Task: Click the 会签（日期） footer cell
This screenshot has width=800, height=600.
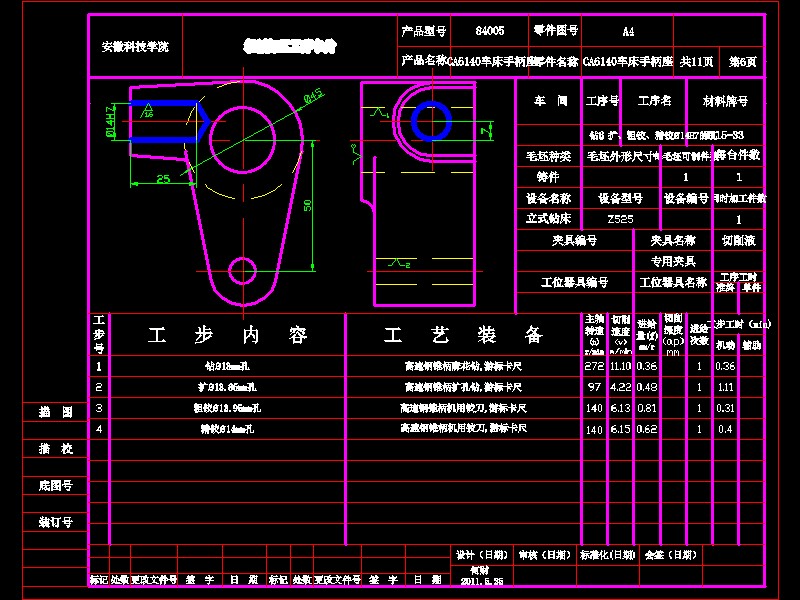Action: click(x=671, y=555)
